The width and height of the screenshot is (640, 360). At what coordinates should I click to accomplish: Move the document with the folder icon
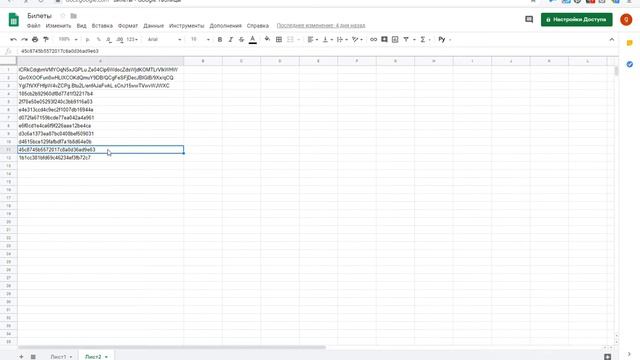pyautogui.click(x=73, y=16)
